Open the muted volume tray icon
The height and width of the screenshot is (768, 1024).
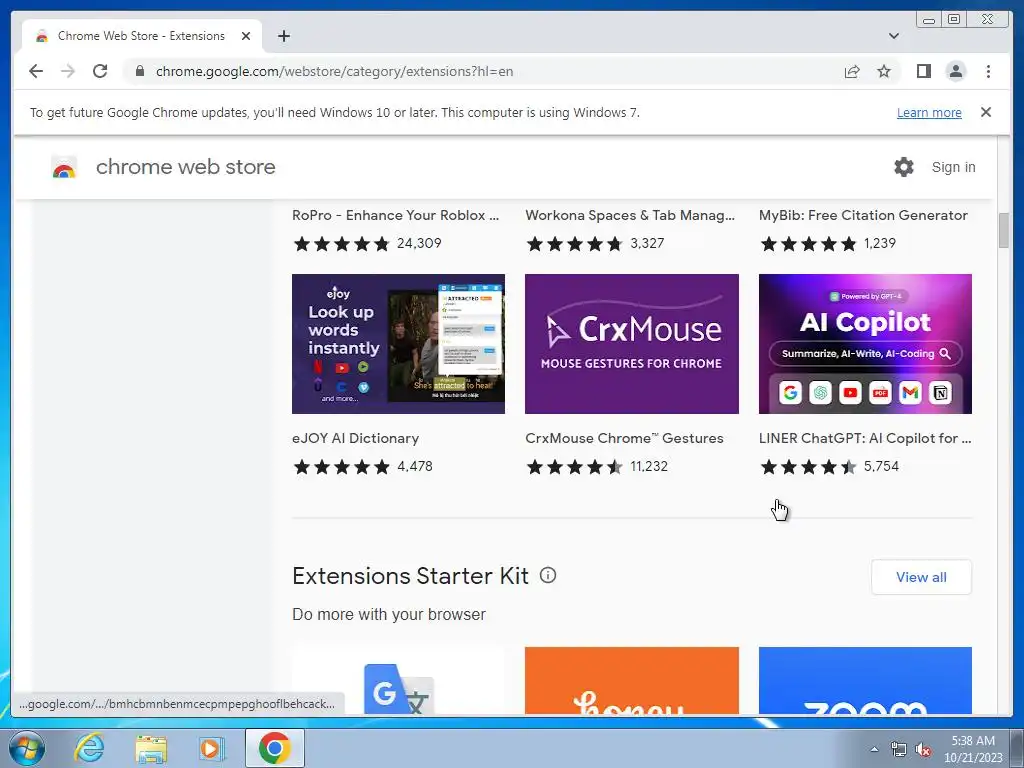(923, 750)
